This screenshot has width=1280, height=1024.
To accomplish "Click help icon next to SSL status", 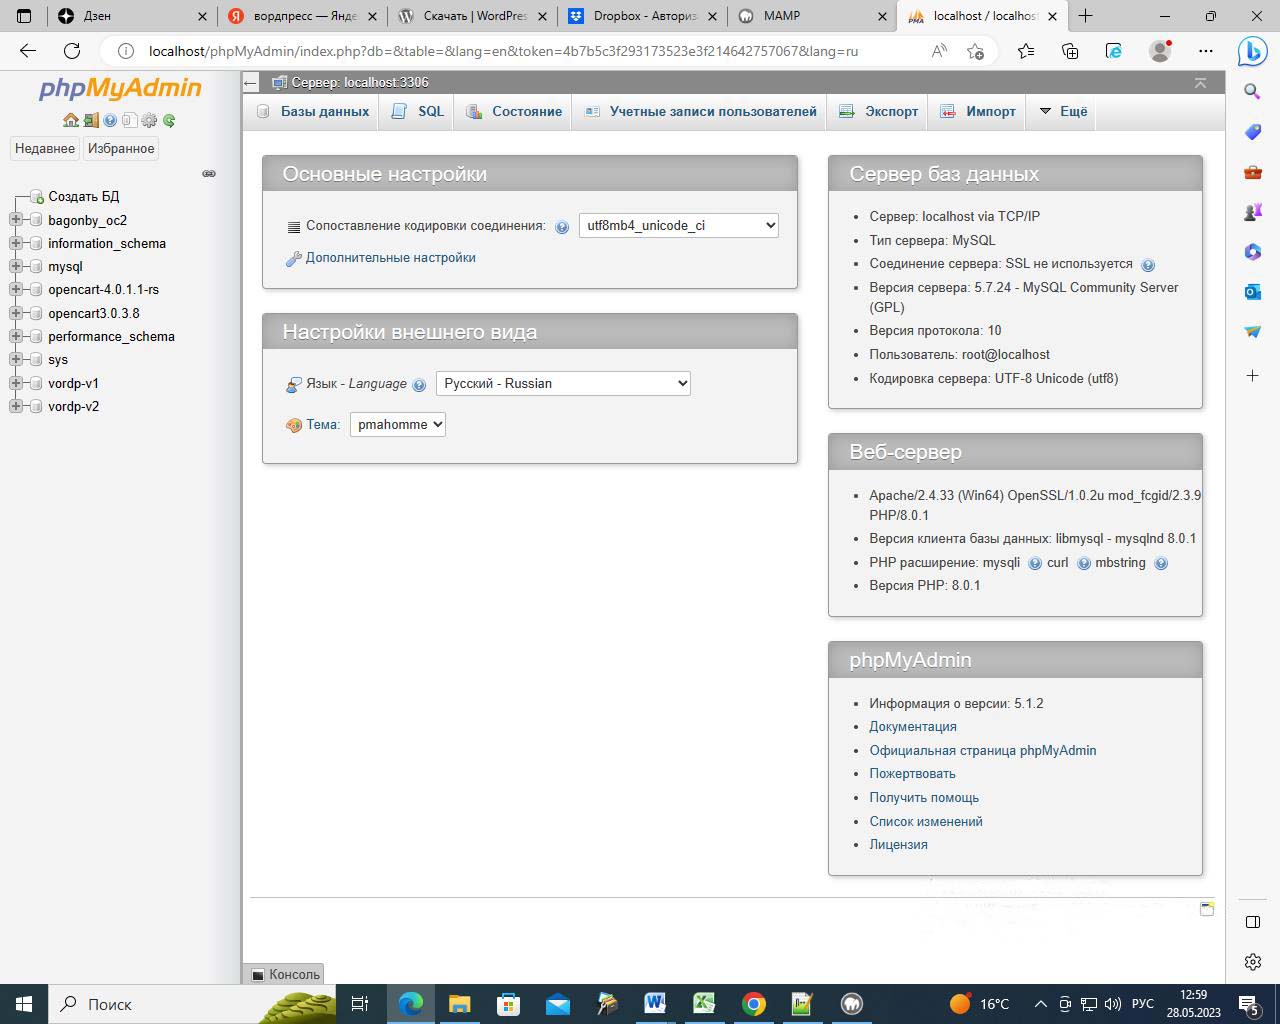I will [x=1148, y=265].
